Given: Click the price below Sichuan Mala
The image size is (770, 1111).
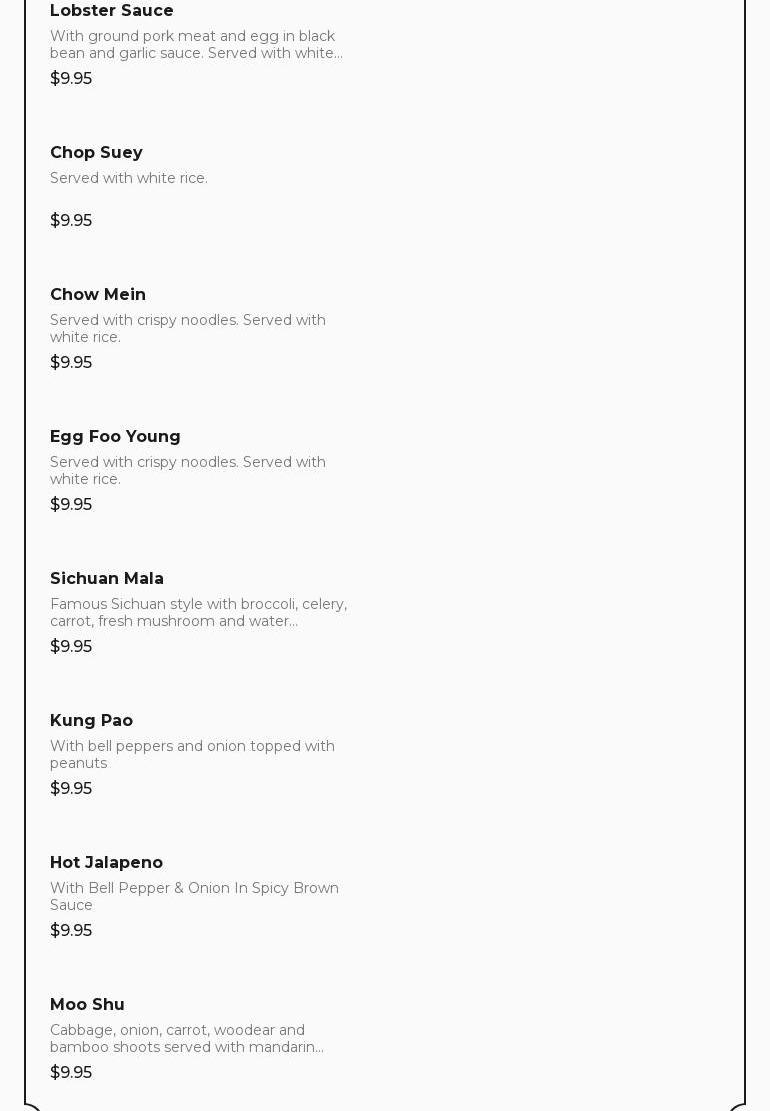Looking at the screenshot, I should point(71,647).
